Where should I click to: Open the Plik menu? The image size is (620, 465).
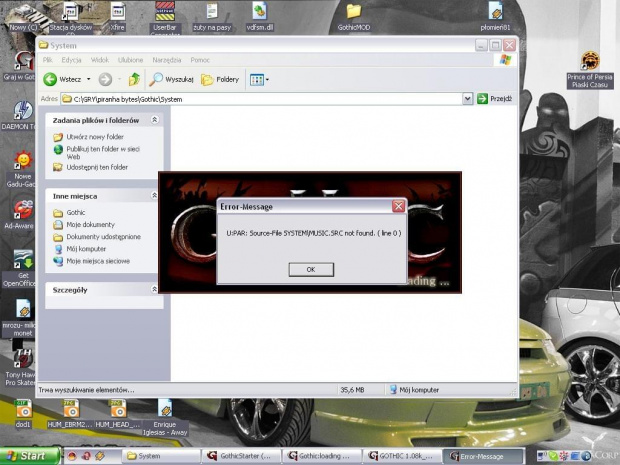tap(47, 60)
